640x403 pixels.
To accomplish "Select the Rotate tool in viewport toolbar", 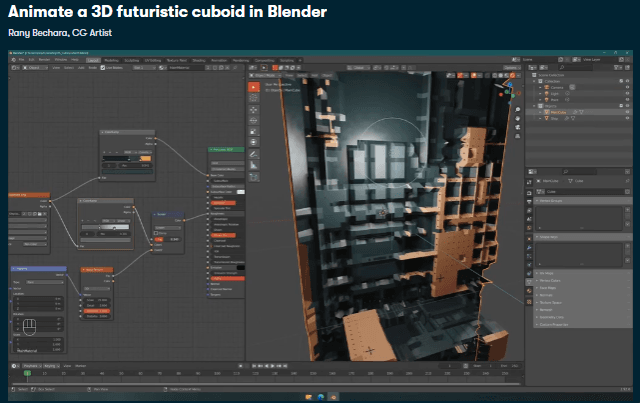I will click(x=253, y=120).
